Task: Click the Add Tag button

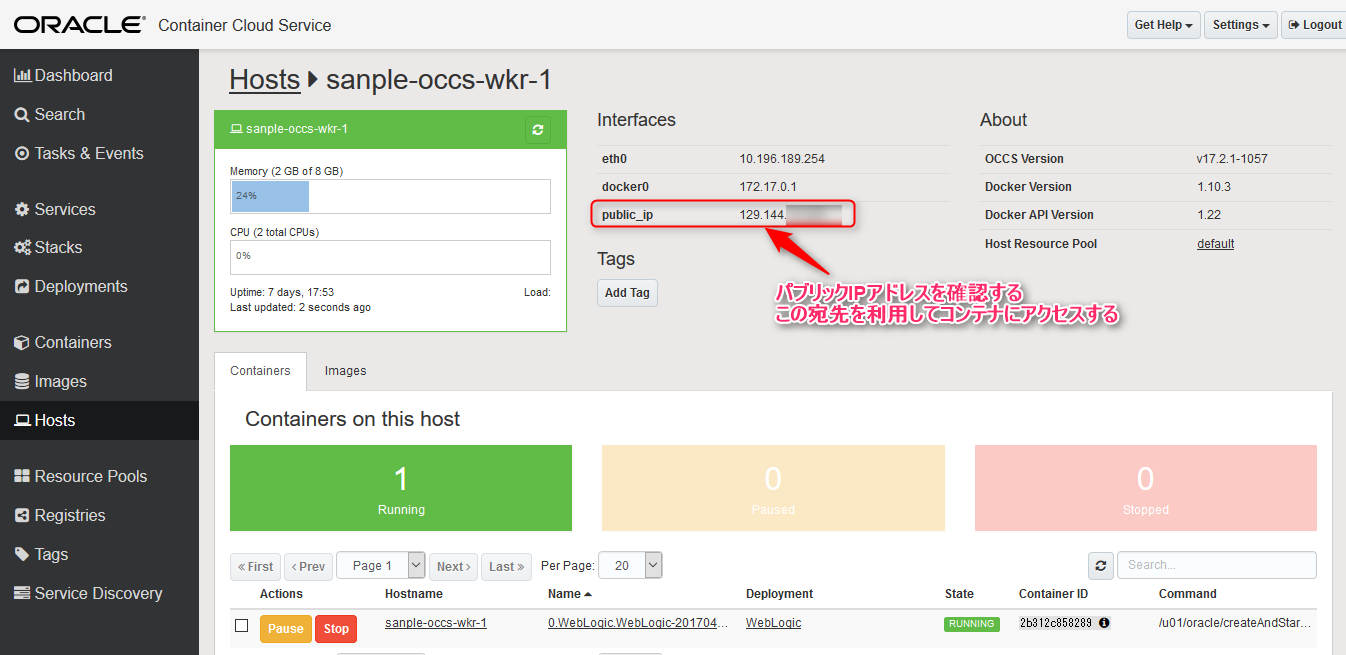Action: pos(627,293)
